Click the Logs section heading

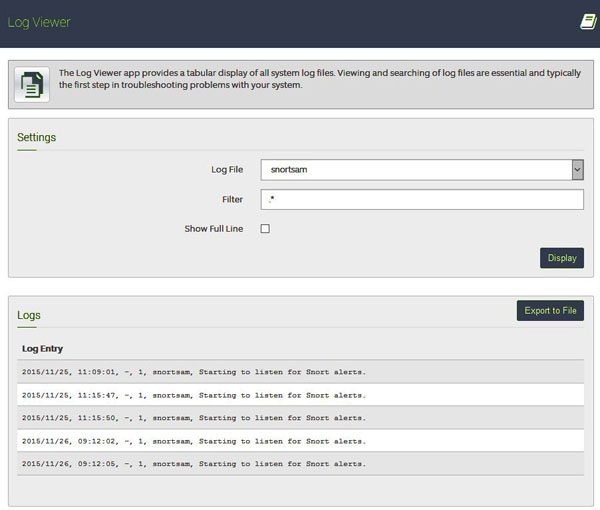(29, 315)
